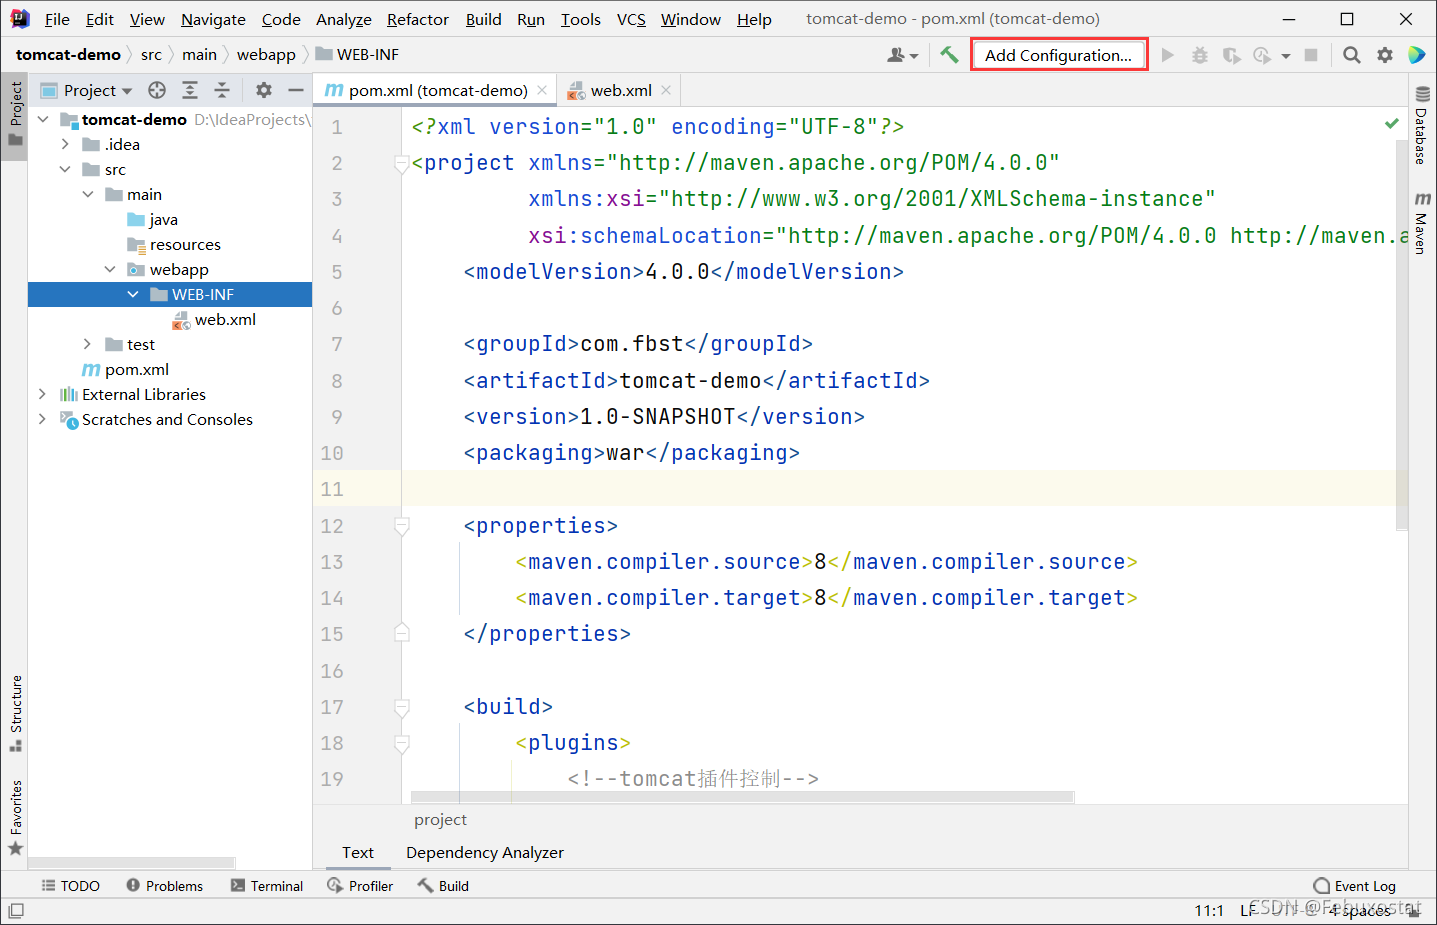Click the project breadcrumb below editor
Viewport: 1437px width, 925px height.
440,819
